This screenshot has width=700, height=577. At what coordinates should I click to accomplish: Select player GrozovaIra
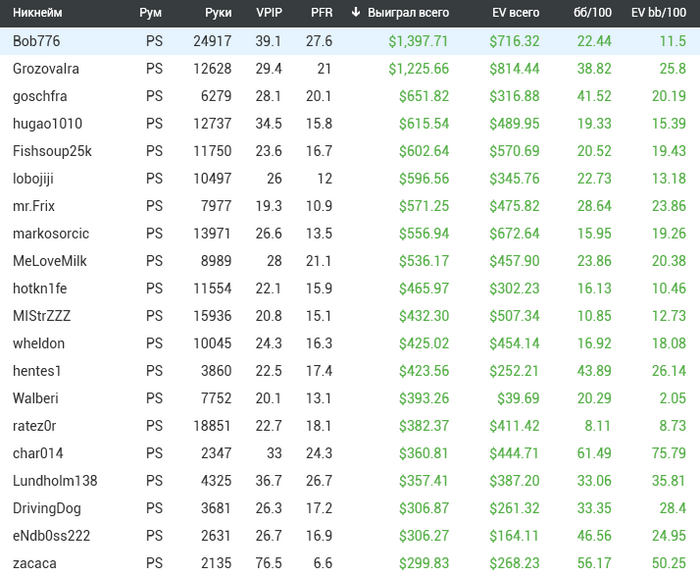tap(46, 69)
